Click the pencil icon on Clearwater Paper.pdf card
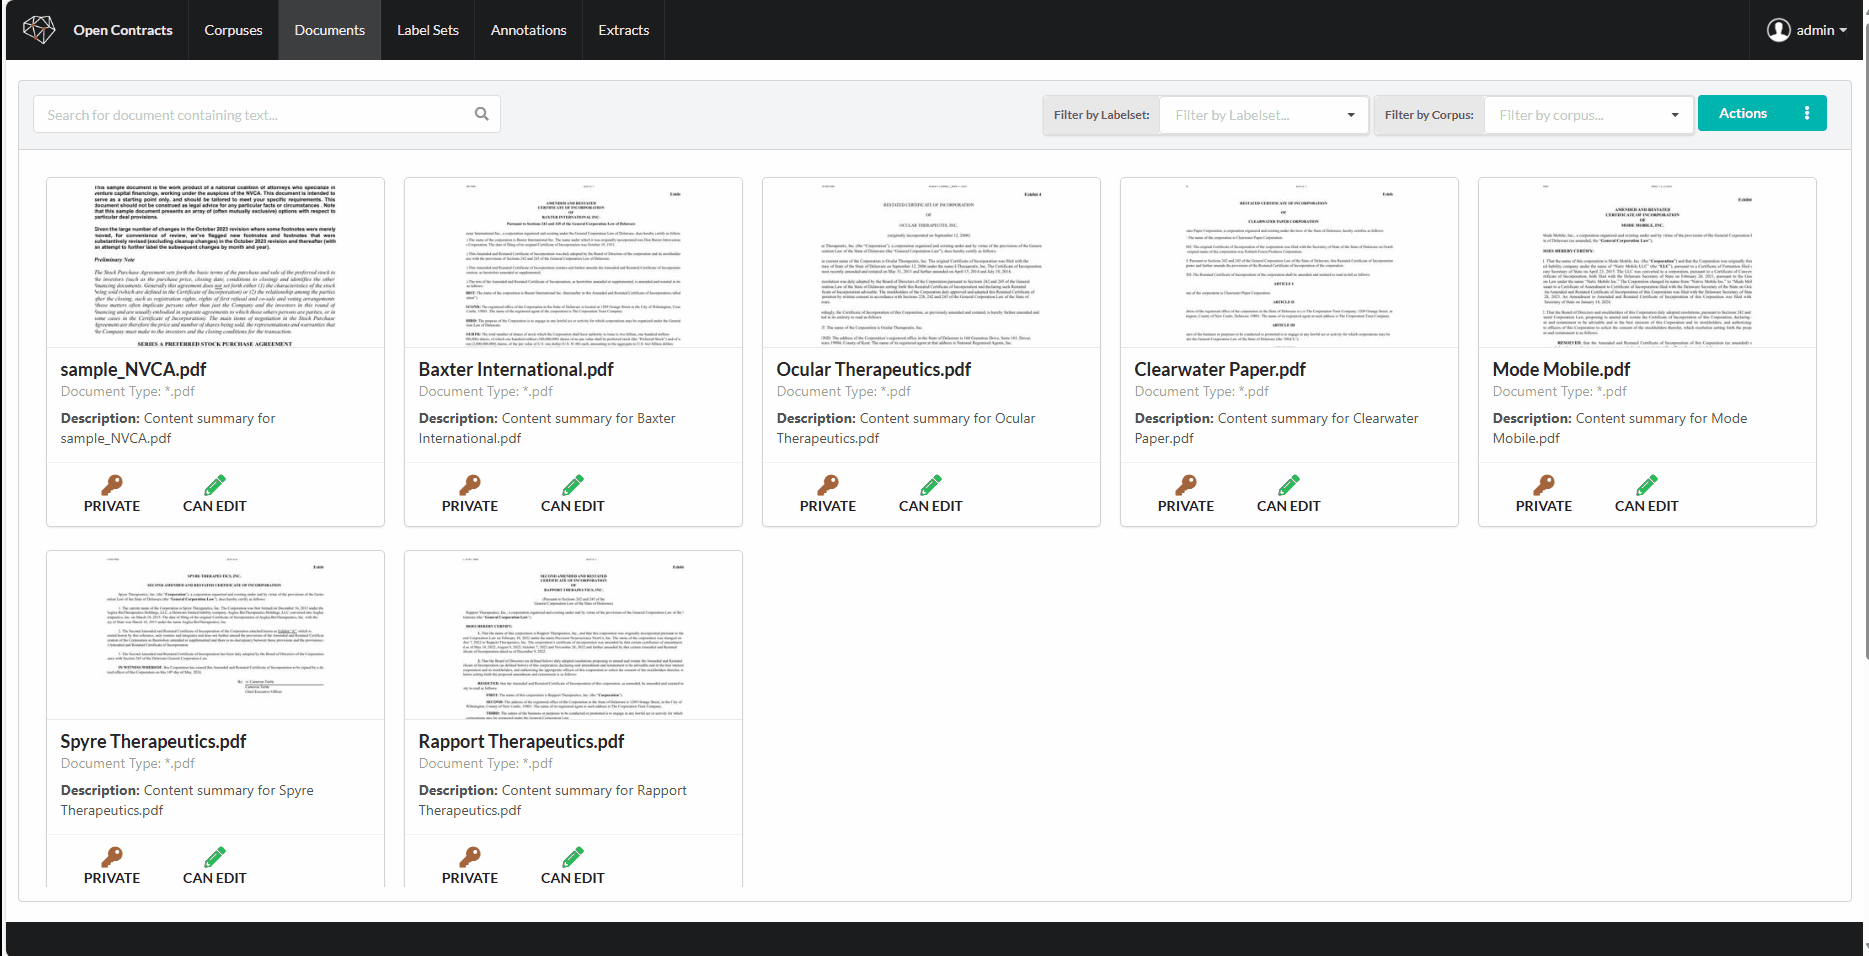1869x956 pixels. pos(1289,485)
